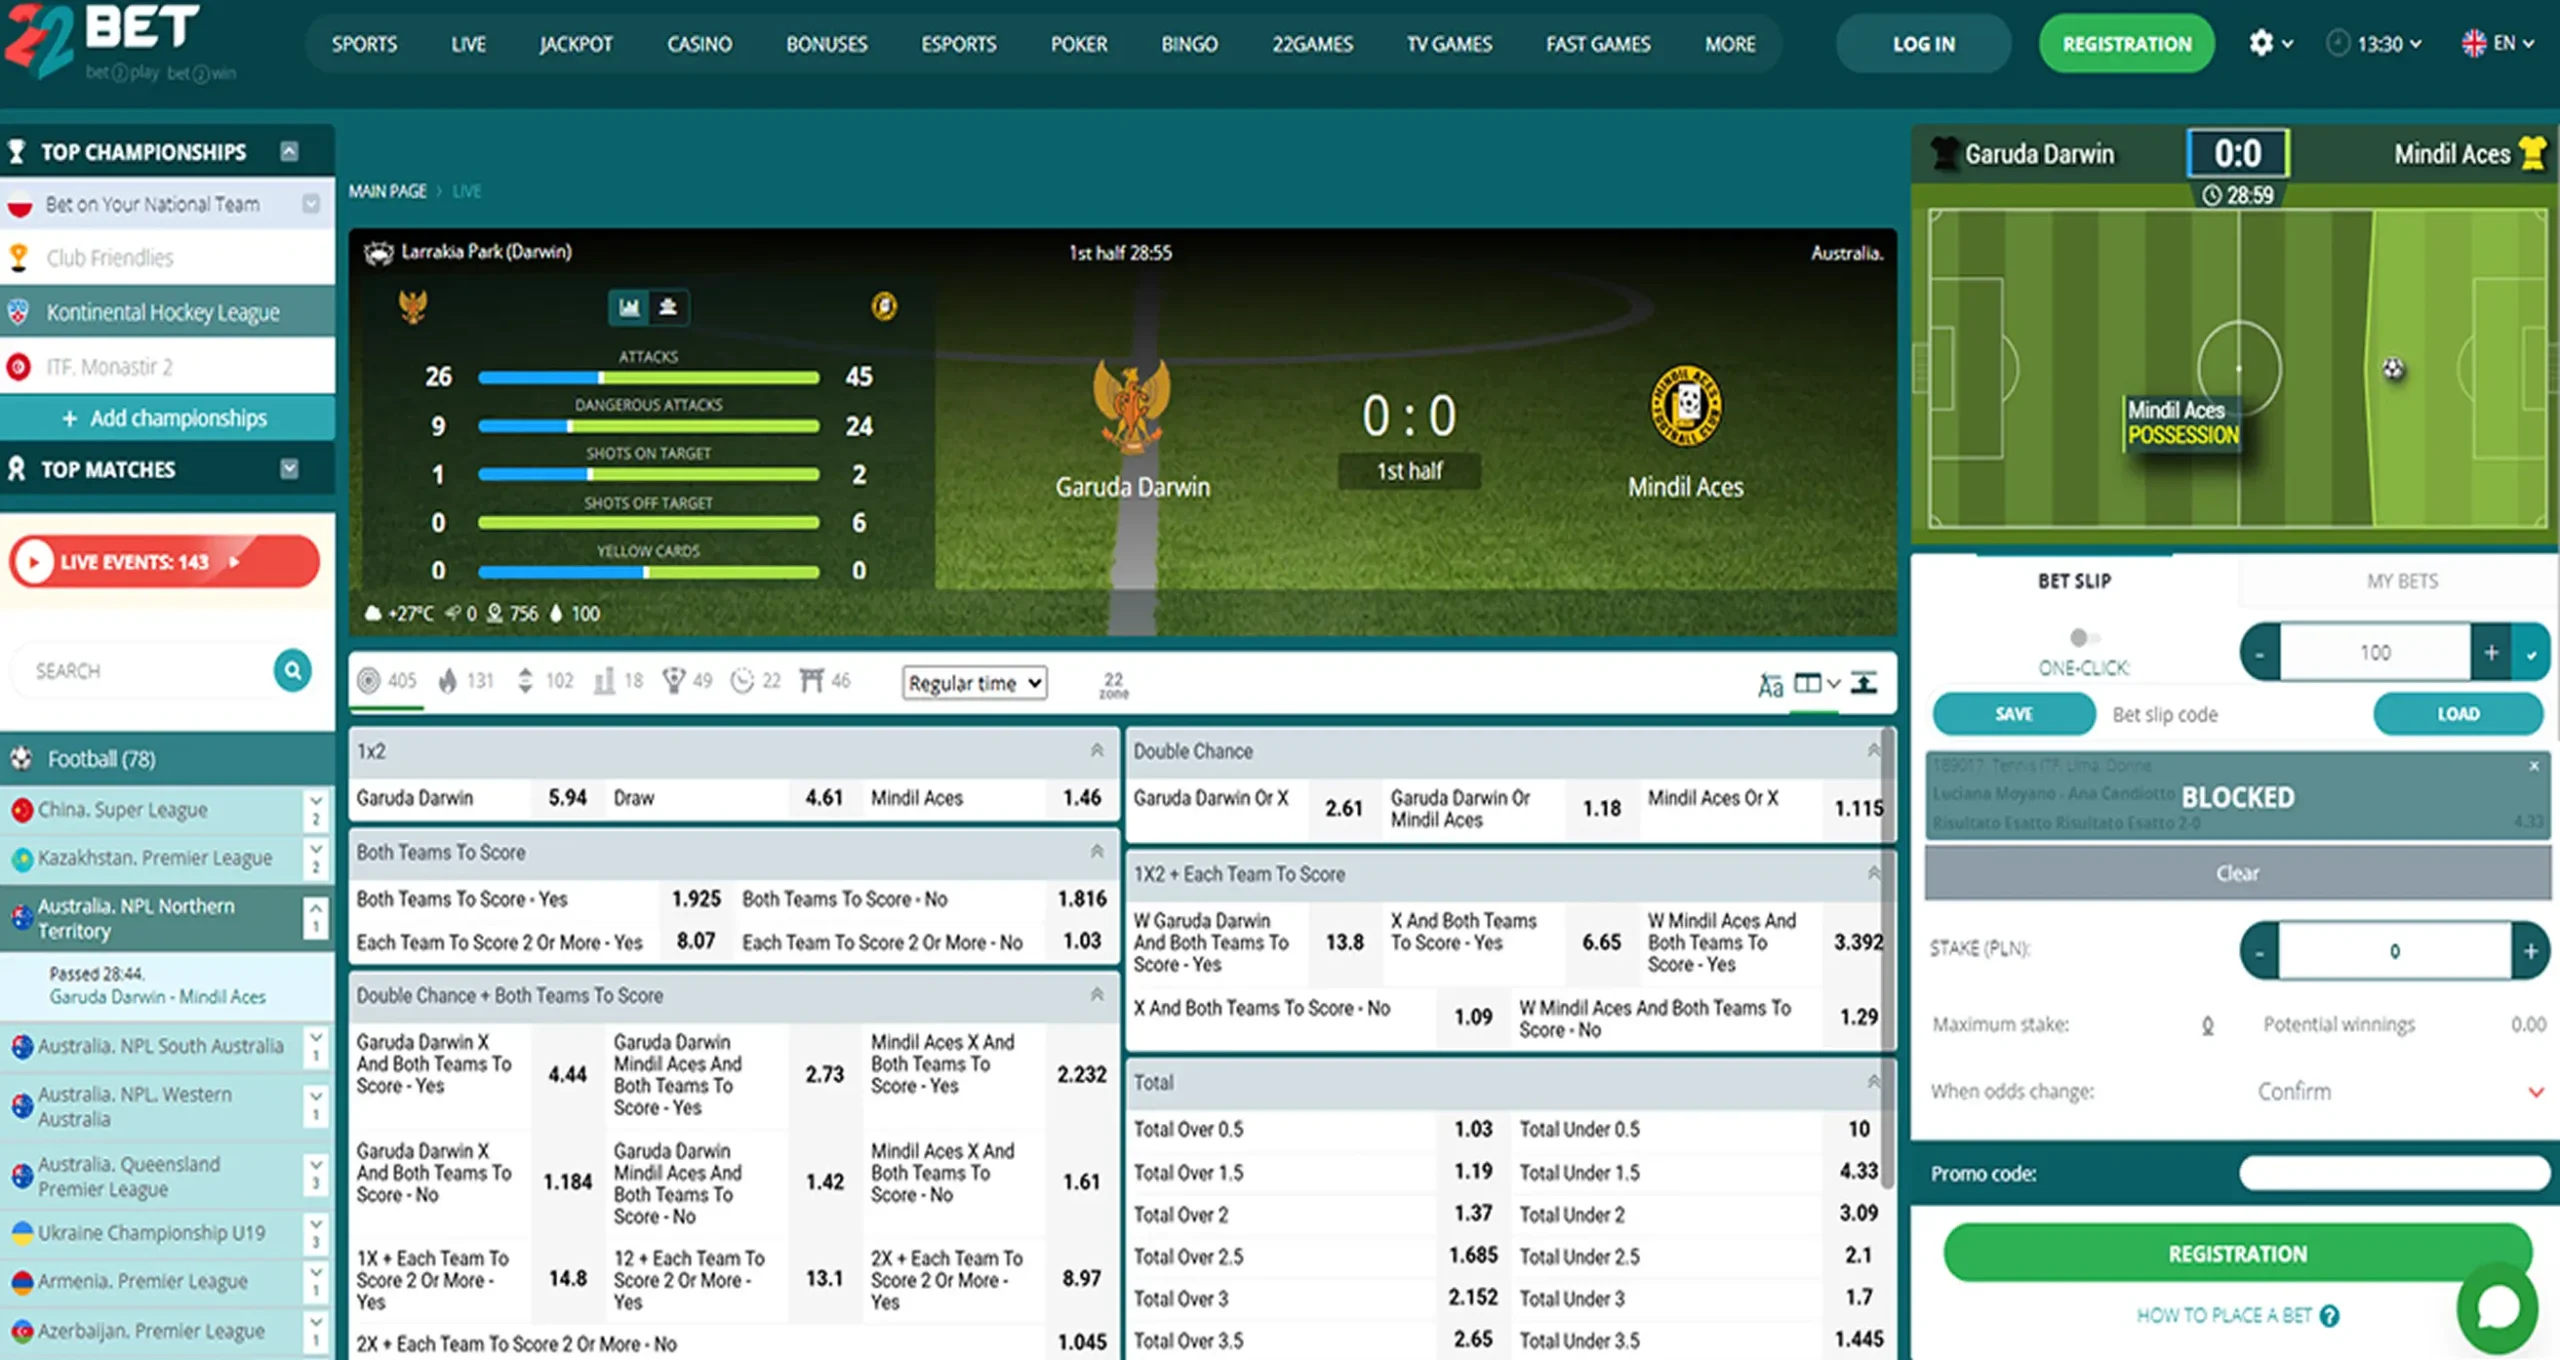Toggle the Top Matches panel checkbox
This screenshot has width=2560, height=1360.
pos(289,468)
